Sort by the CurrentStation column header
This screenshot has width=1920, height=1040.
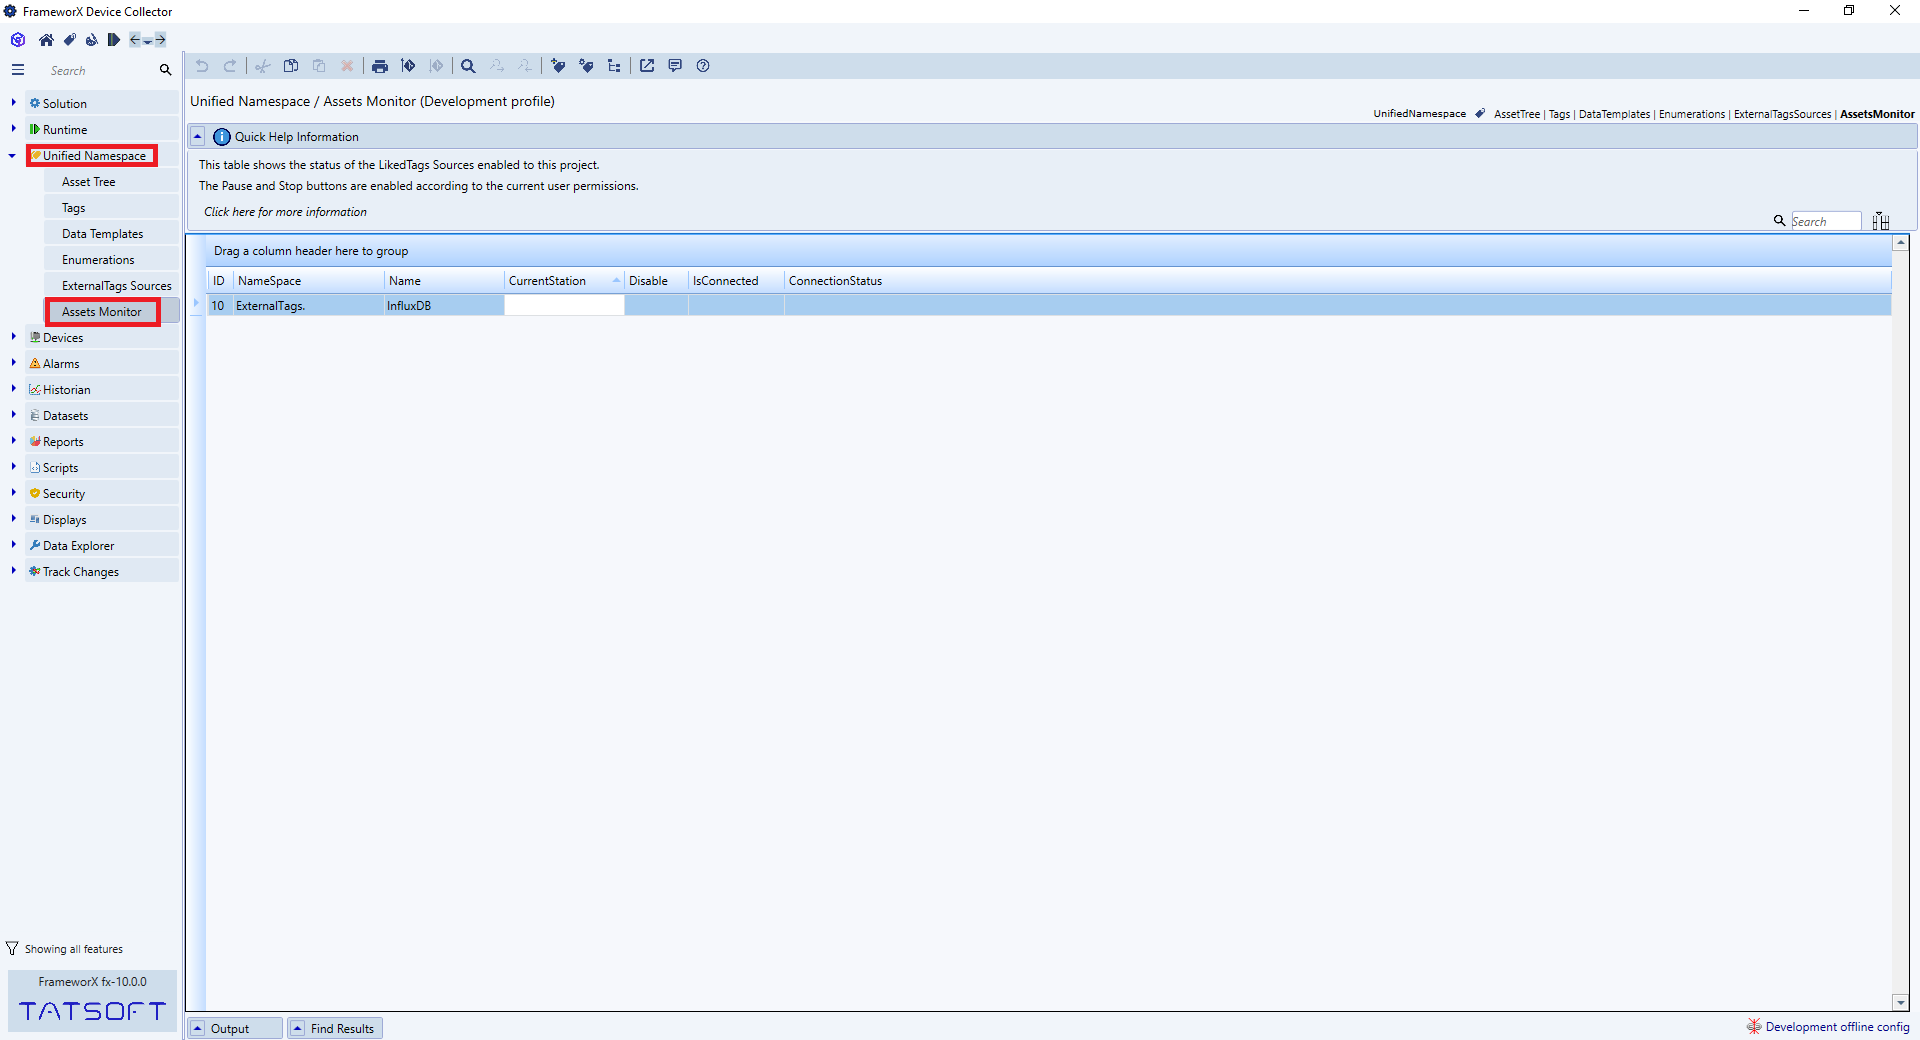pyautogui.click(x=548, y=281)
